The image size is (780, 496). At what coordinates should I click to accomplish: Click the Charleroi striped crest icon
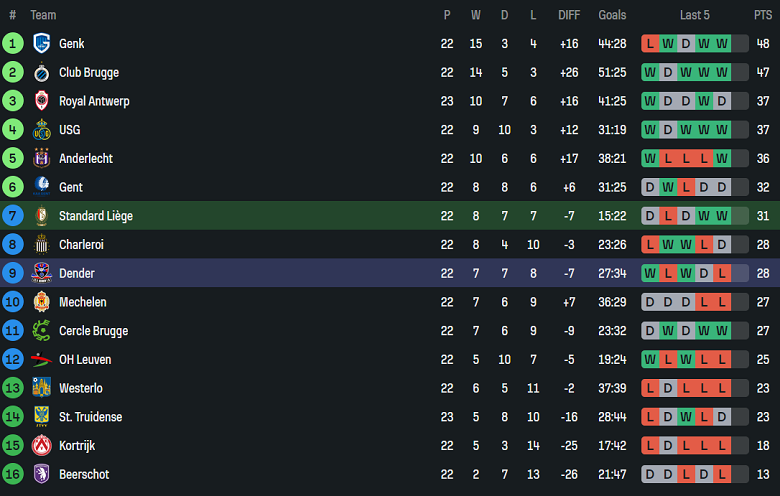(41, 244)
